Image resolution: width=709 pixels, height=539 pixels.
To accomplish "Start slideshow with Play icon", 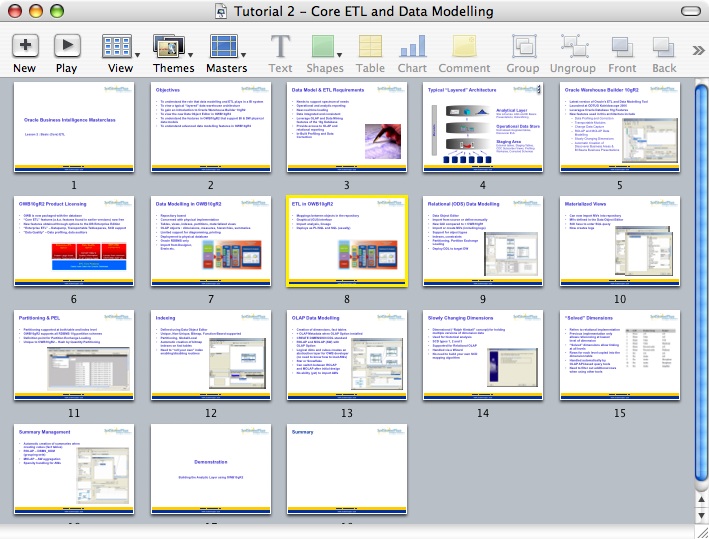I will [67, 46].
